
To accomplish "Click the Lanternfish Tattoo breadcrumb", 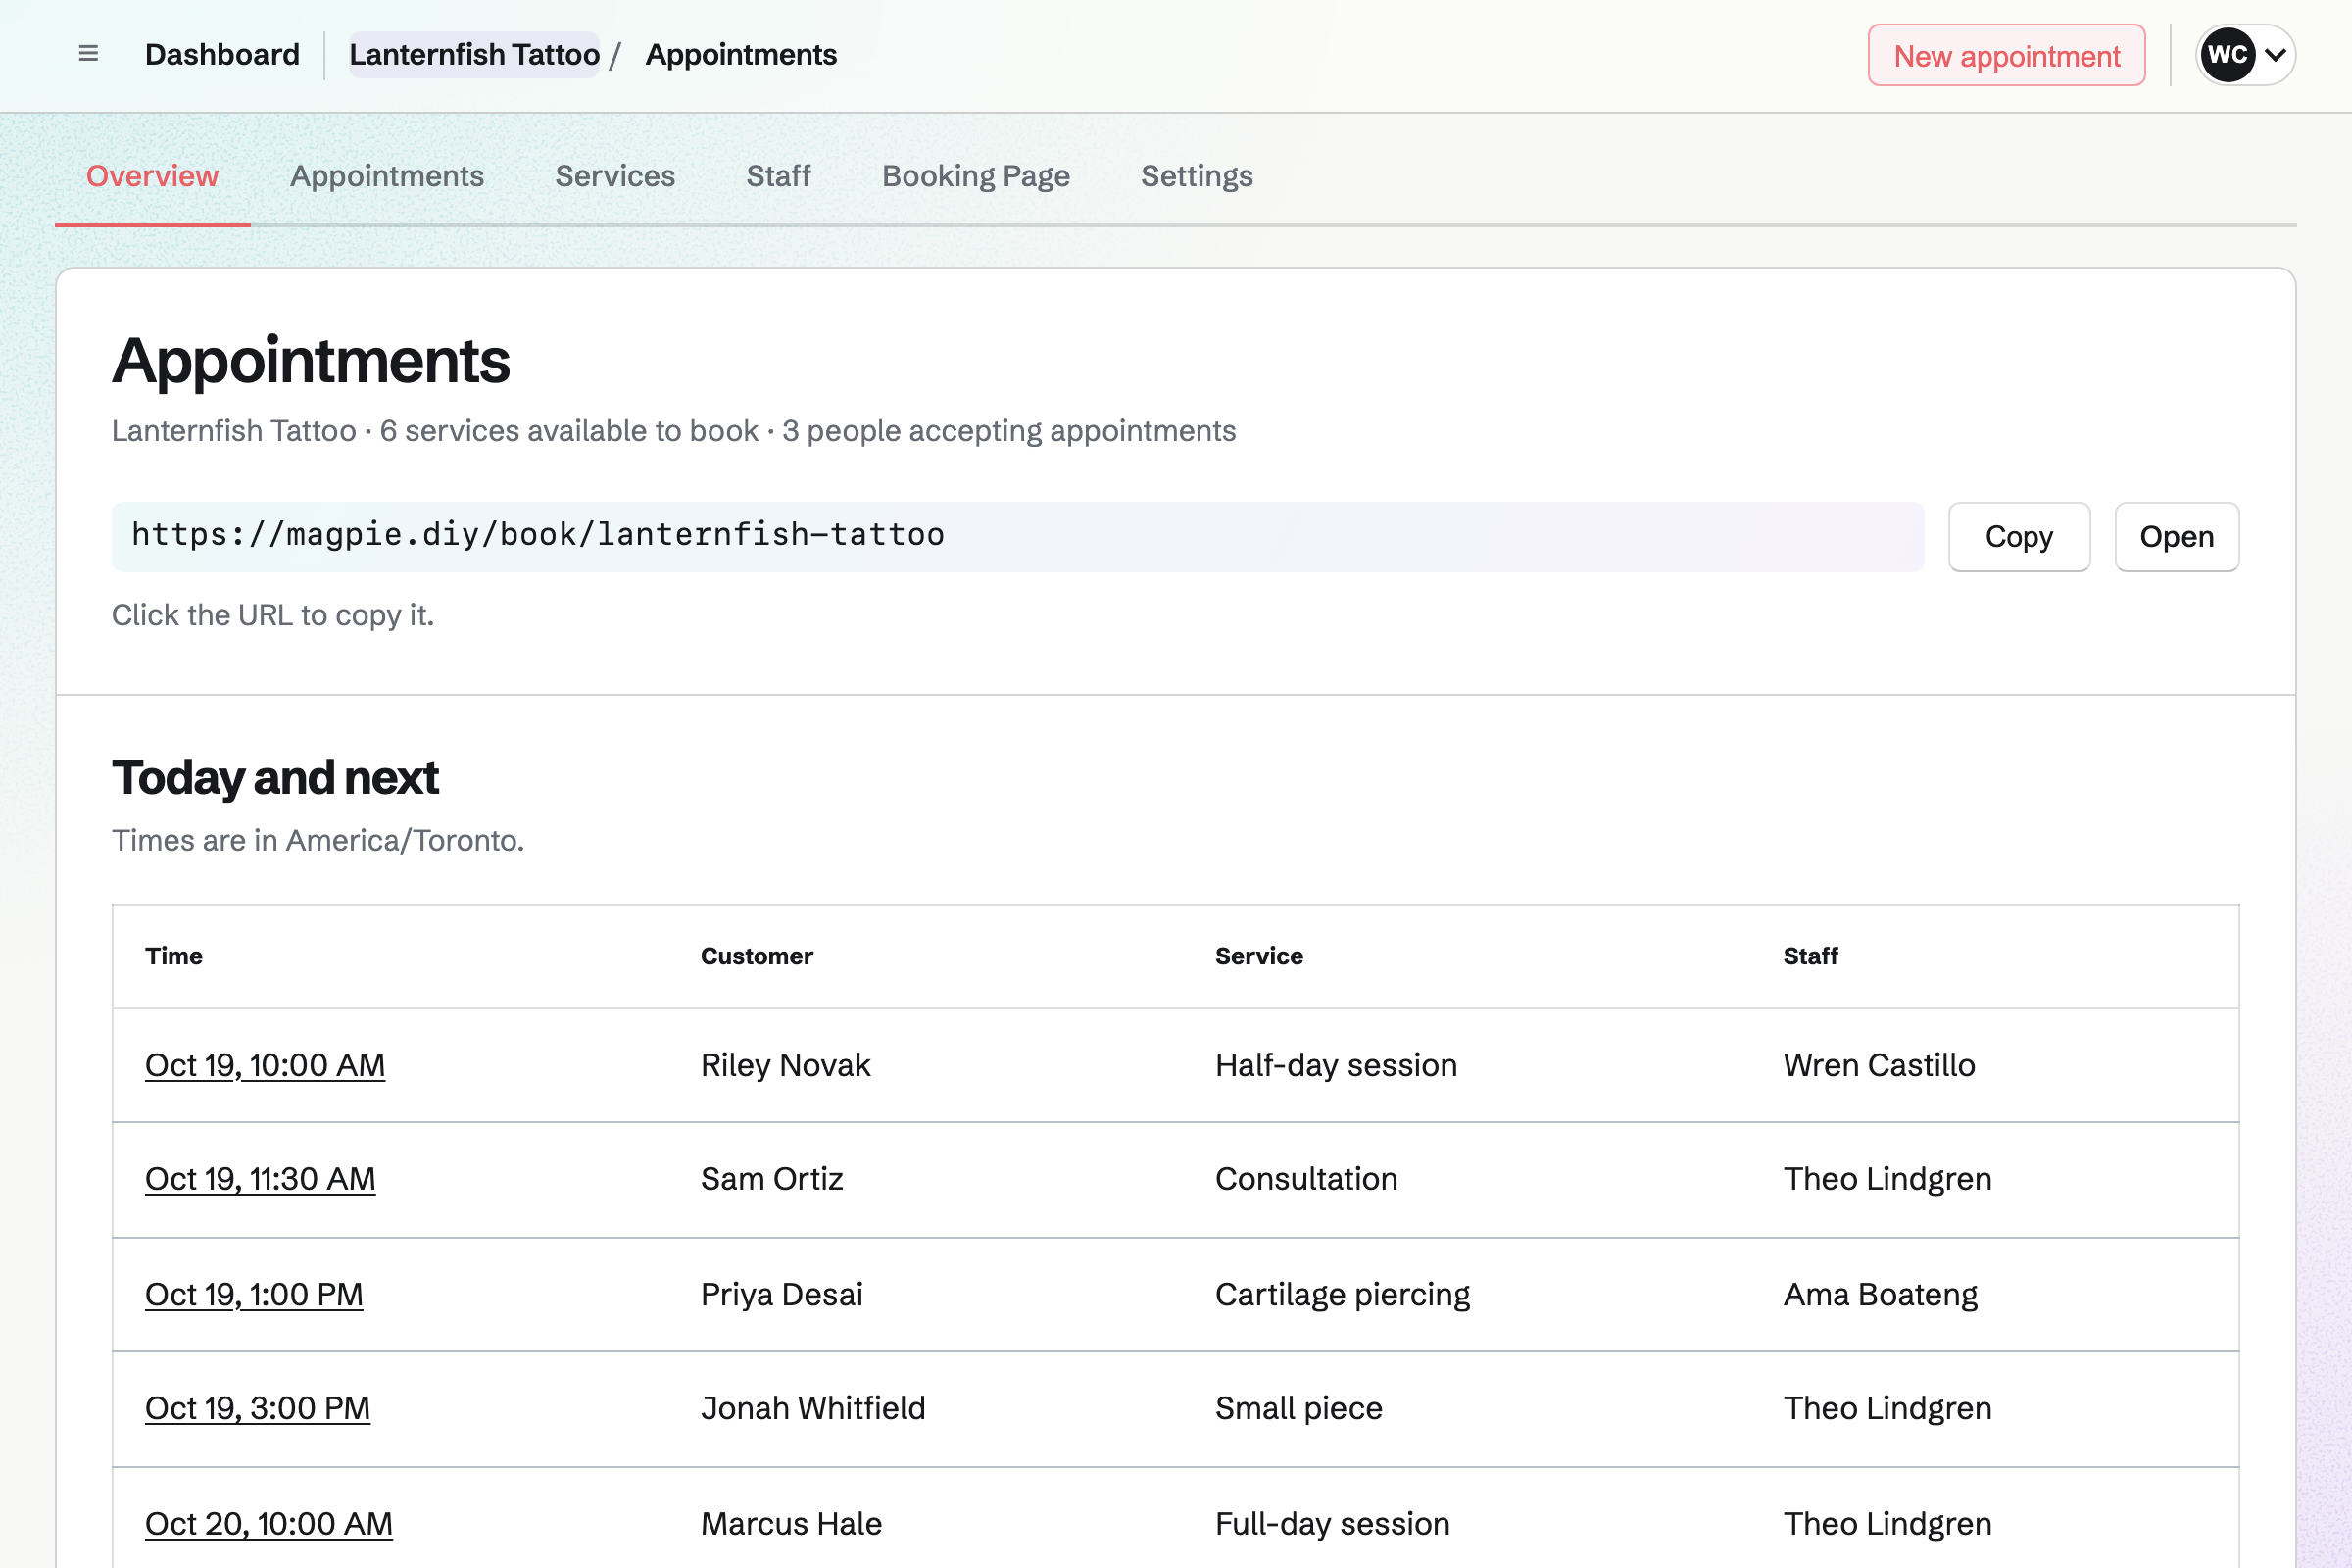I will tap(474, 55).
